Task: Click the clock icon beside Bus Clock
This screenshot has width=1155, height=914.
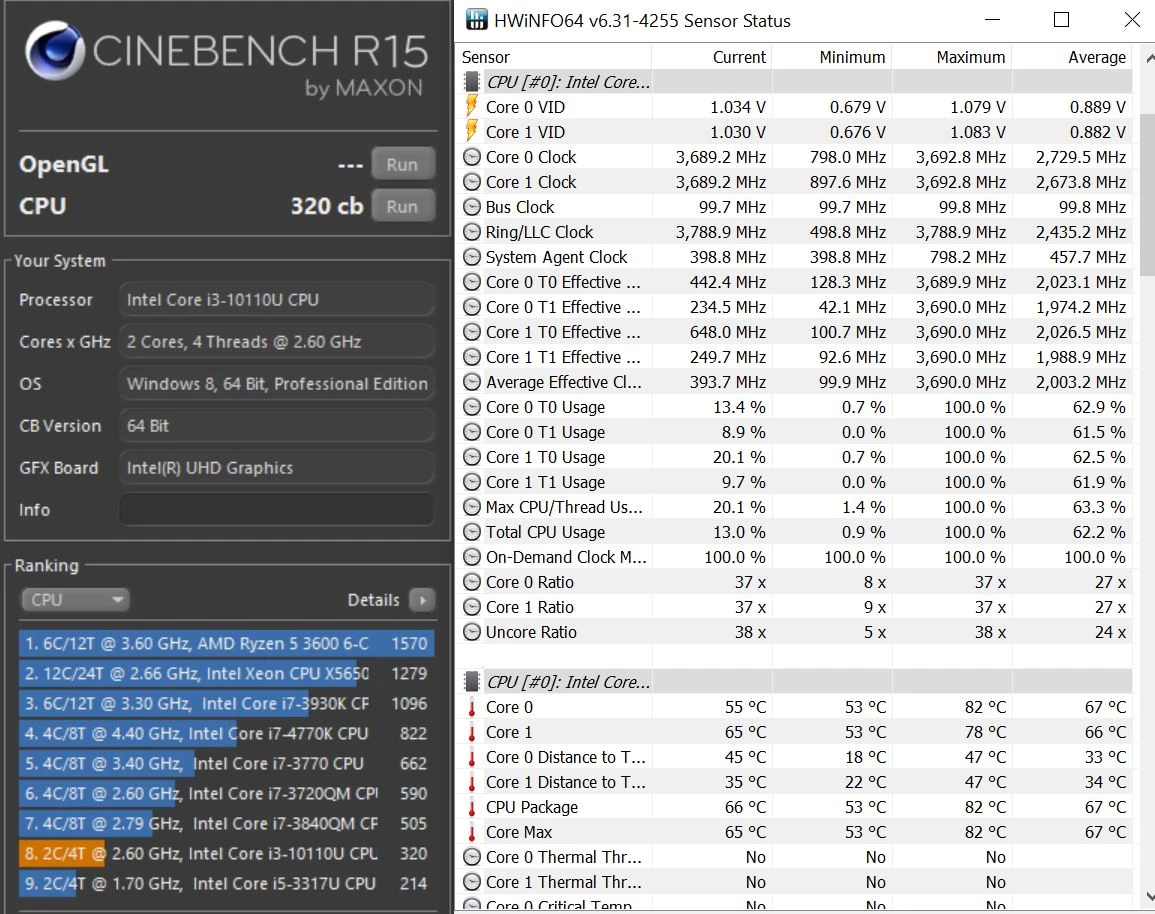Action: tap(471, 207)
